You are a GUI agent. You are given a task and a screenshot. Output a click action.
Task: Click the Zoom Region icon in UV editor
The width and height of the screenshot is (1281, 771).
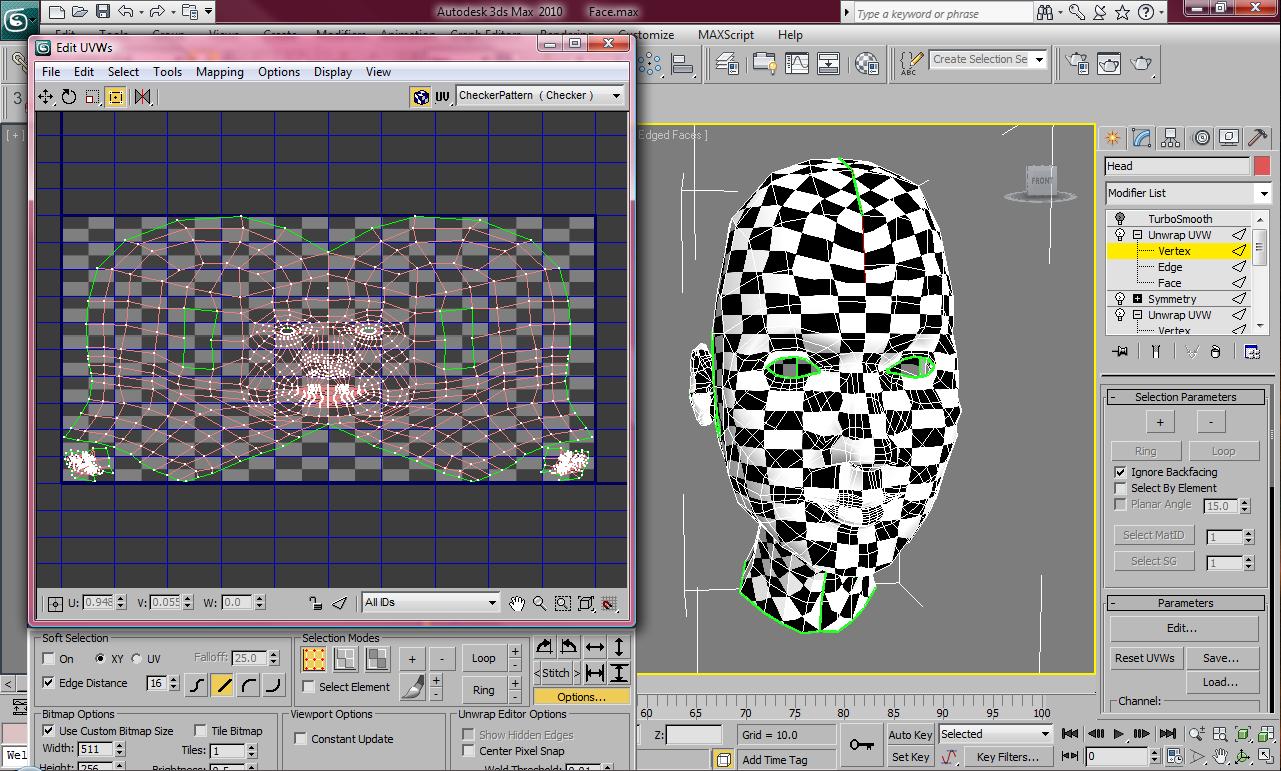(562, 603)
